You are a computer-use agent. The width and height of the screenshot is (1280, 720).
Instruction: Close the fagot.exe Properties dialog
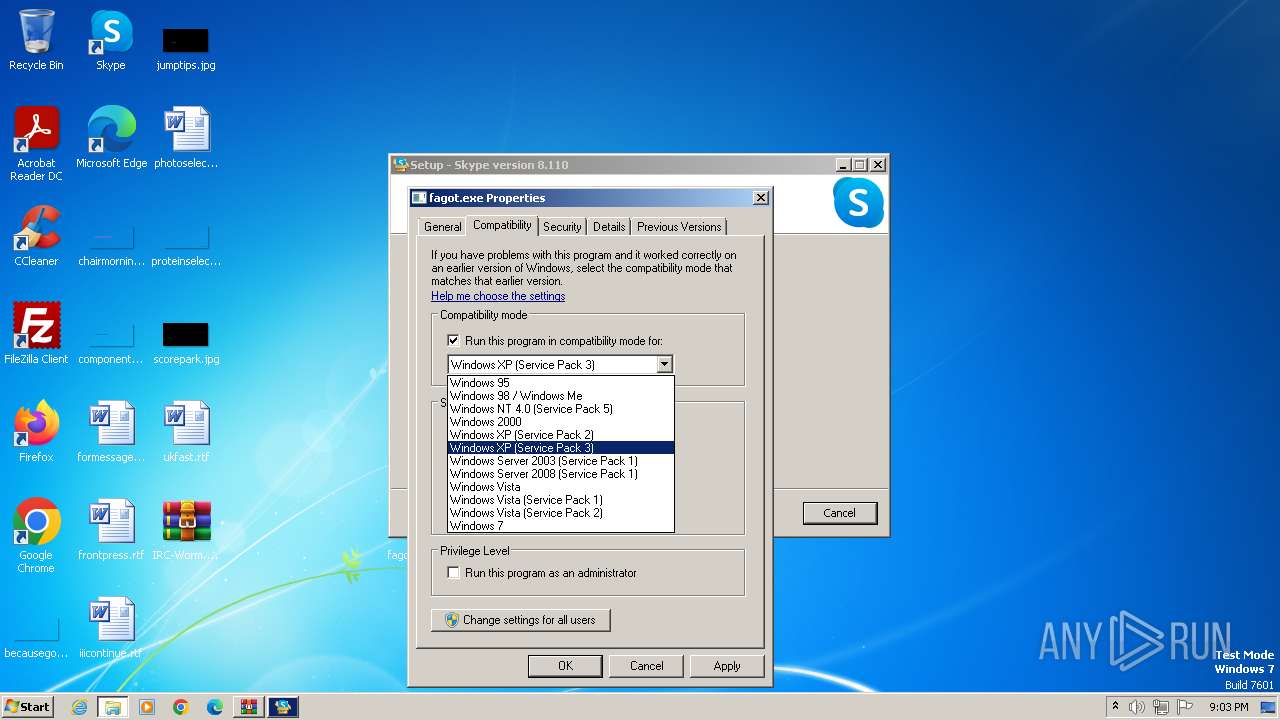pos(760,198)
